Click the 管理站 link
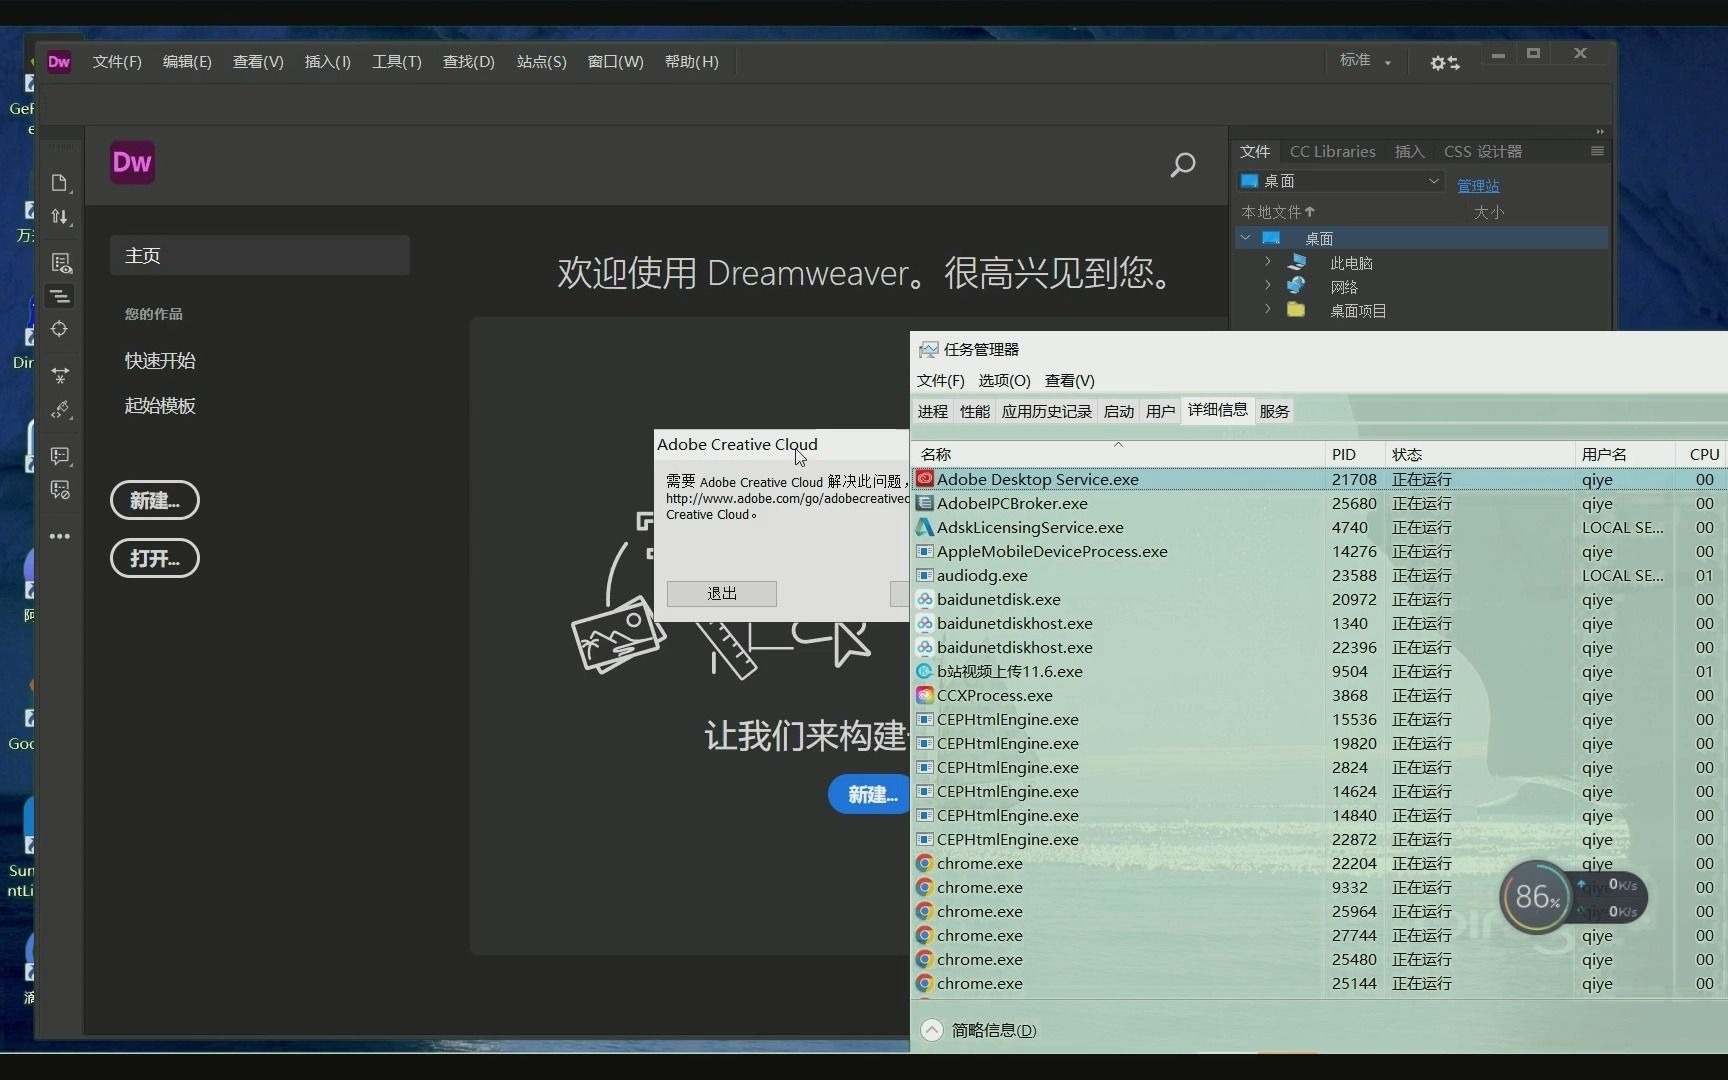Image resolution: width=1728 pixels, height=1080 pixels. click(1478, 186)
